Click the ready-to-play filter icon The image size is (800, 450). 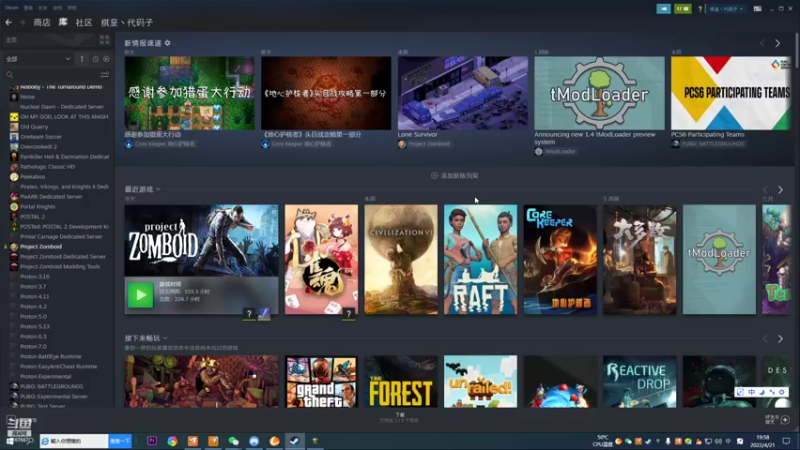point(106,59)
